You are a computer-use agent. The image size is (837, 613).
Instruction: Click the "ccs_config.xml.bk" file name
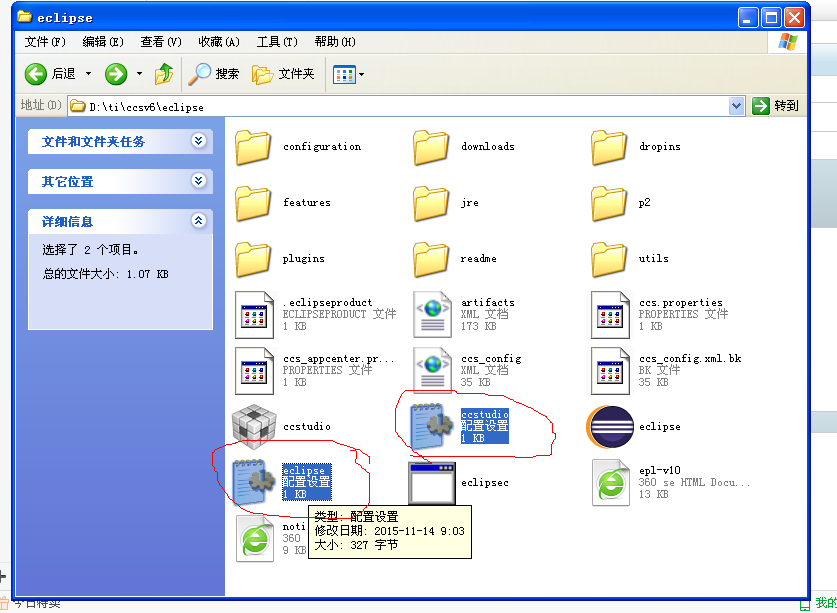coord(690,358)
